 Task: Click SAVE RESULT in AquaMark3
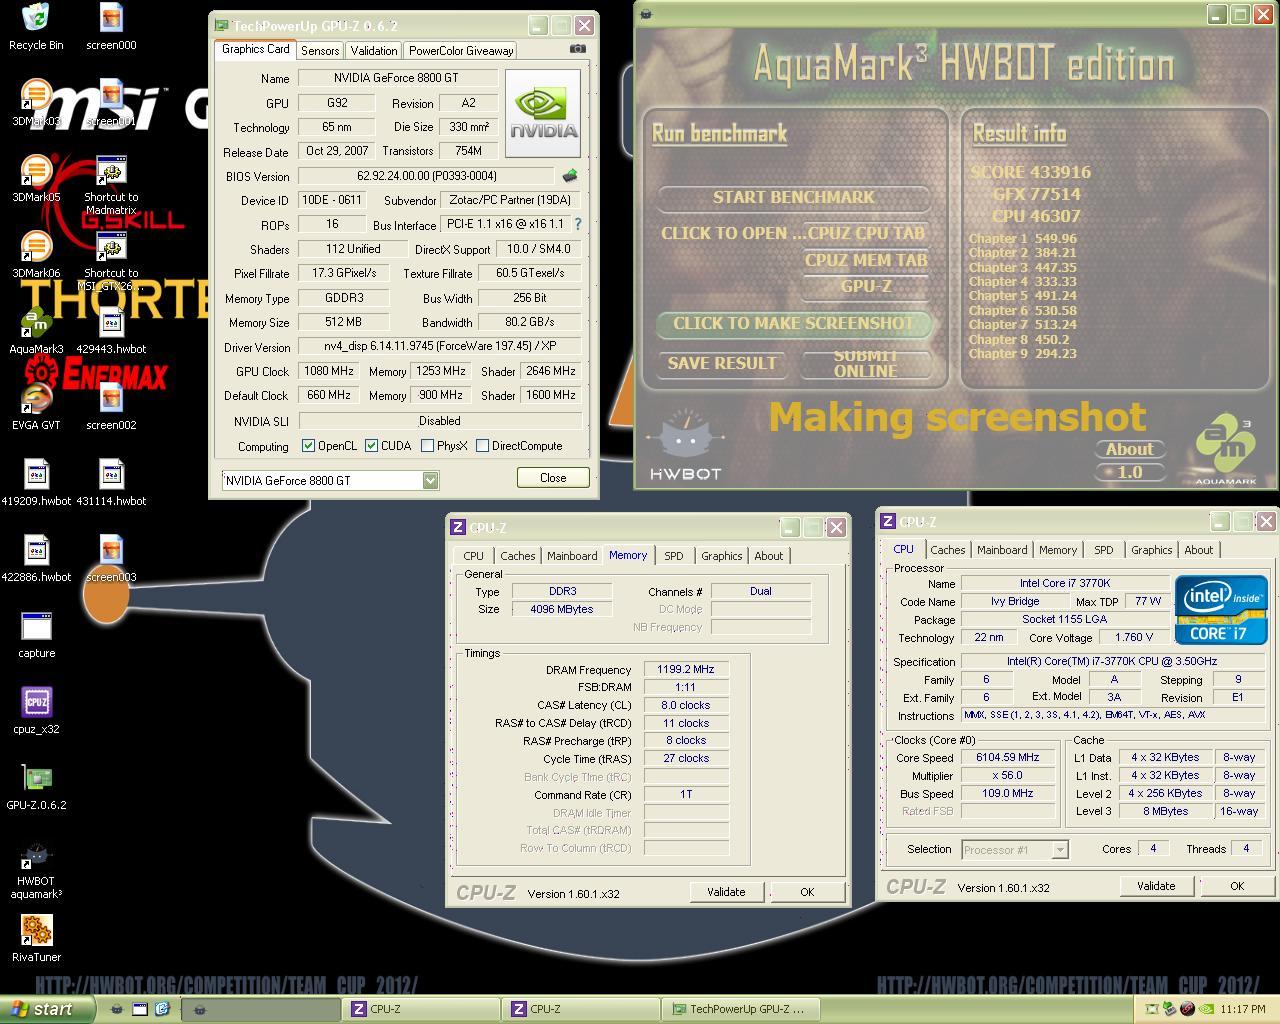722,363
